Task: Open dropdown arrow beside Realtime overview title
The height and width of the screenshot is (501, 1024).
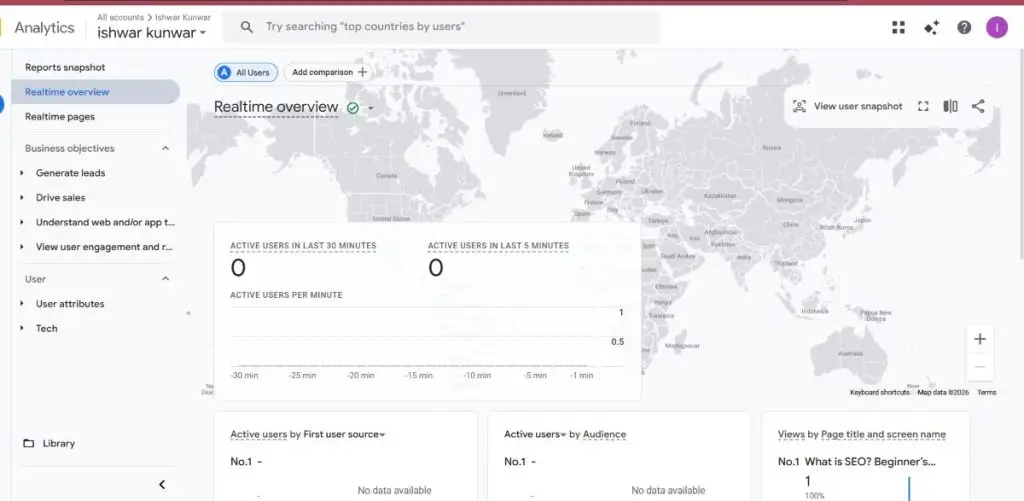Action: 371,108
